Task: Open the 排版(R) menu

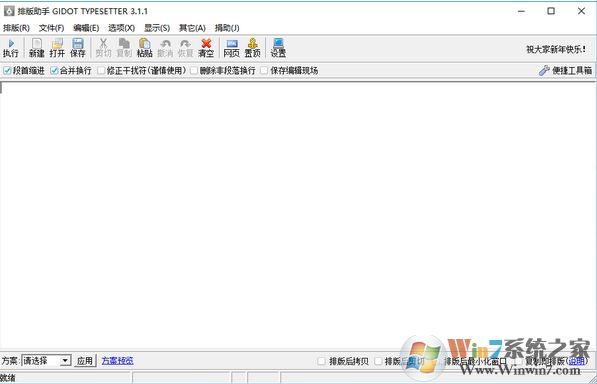Action: pos(16,28)
